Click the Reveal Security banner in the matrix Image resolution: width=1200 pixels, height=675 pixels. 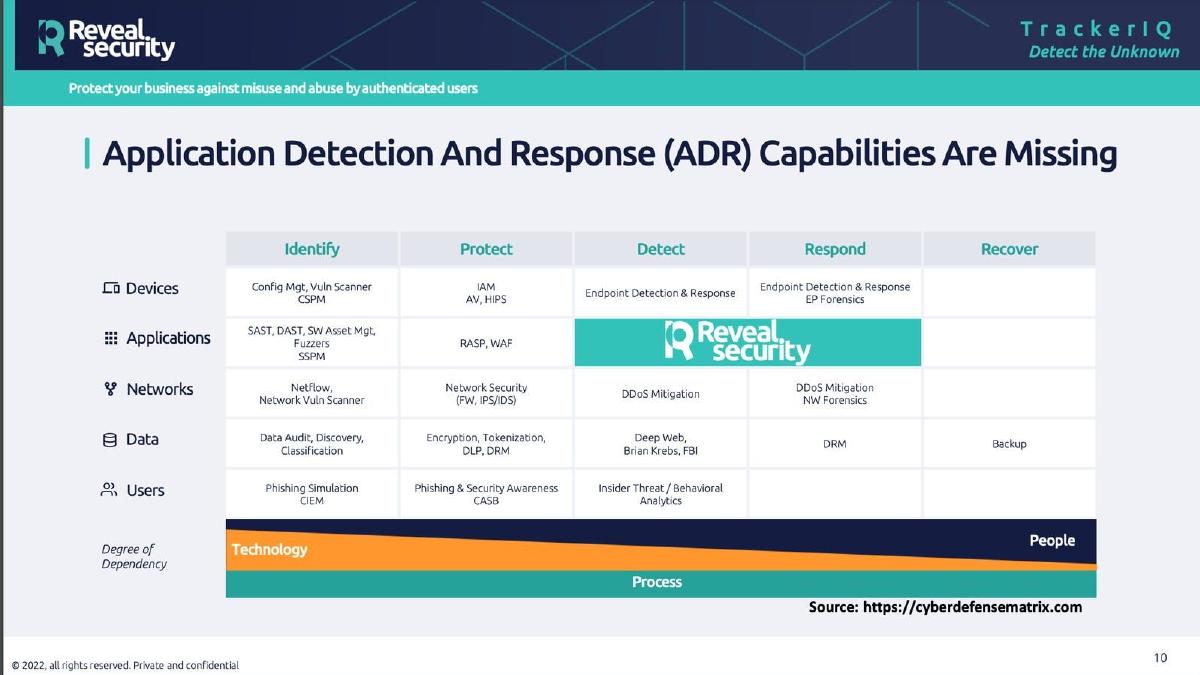pyautogui.click(x=747, y=342)
